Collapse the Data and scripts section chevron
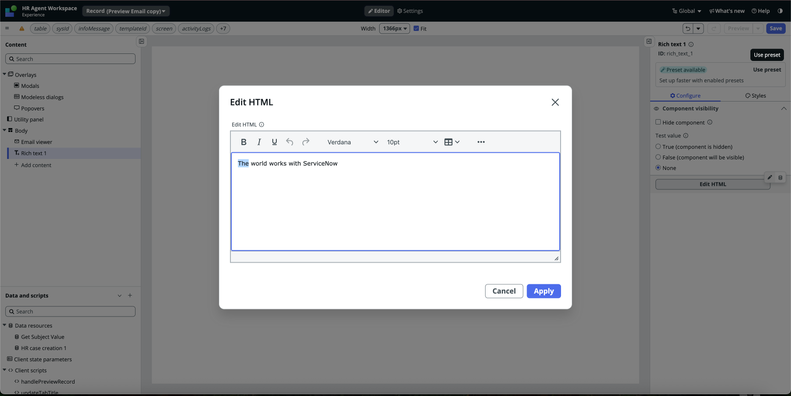791x396 pixels. (120, 296)
